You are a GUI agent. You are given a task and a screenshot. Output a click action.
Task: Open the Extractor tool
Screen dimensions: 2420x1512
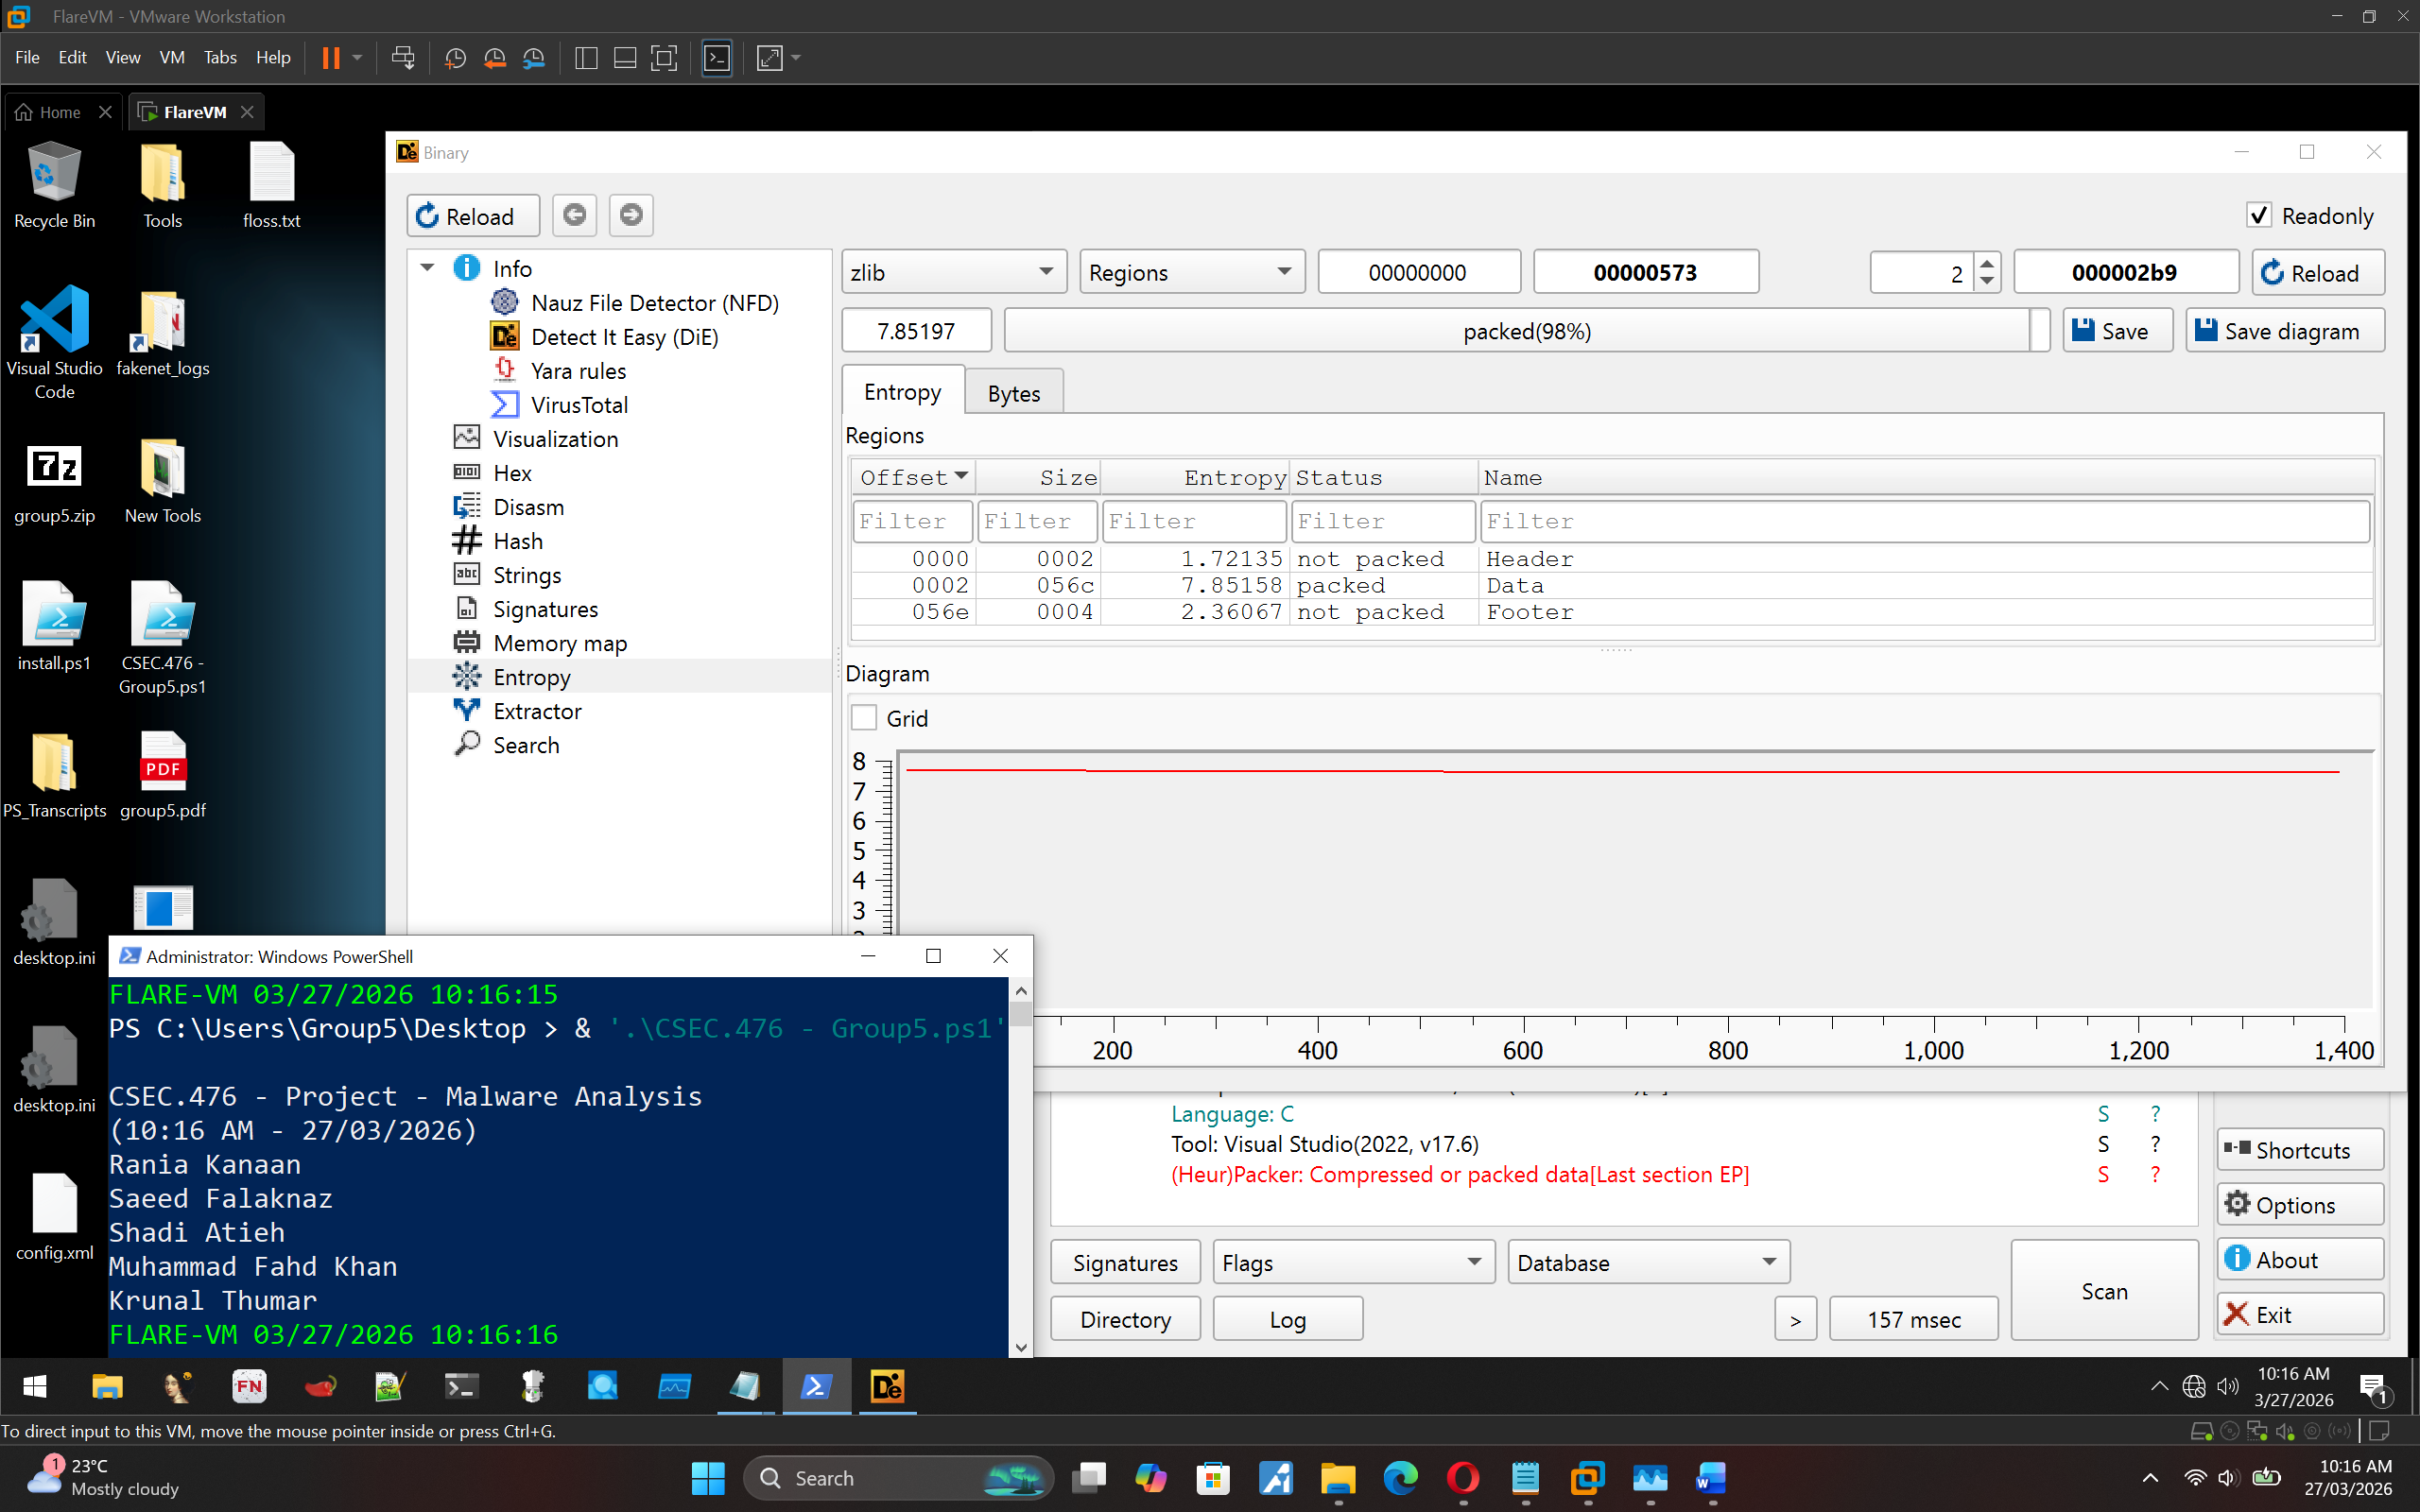(536, 711)
